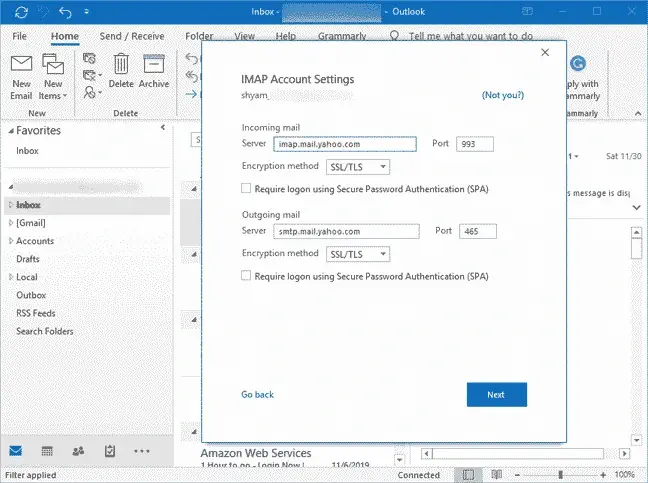Click Normal view icon in status bar
The image size is (648, 483).
(468, 475)
